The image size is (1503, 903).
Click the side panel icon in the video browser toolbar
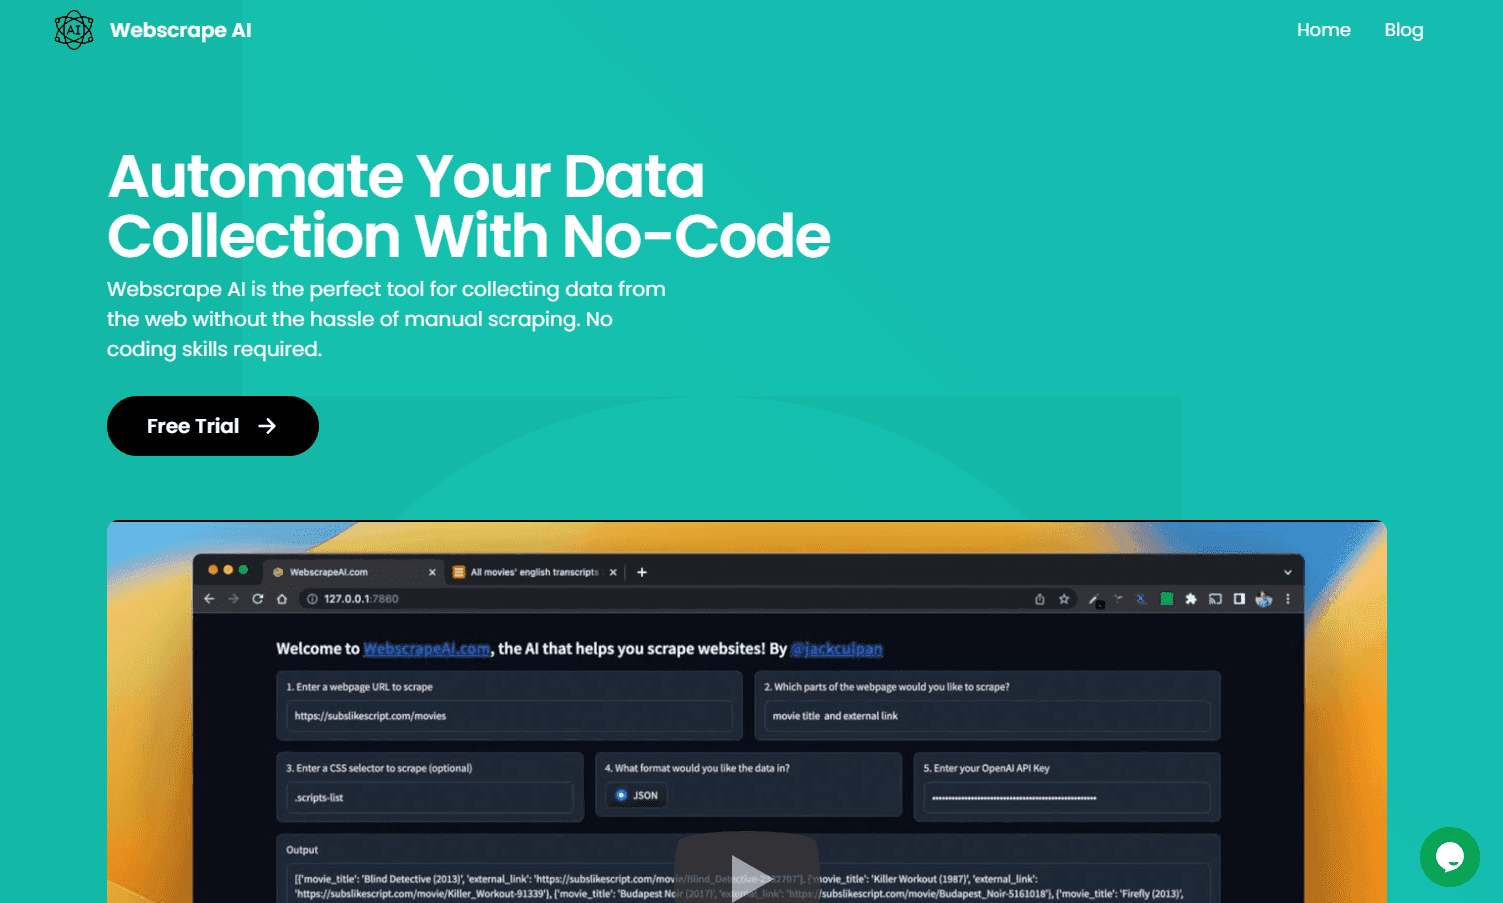(x=1239, y=599)
